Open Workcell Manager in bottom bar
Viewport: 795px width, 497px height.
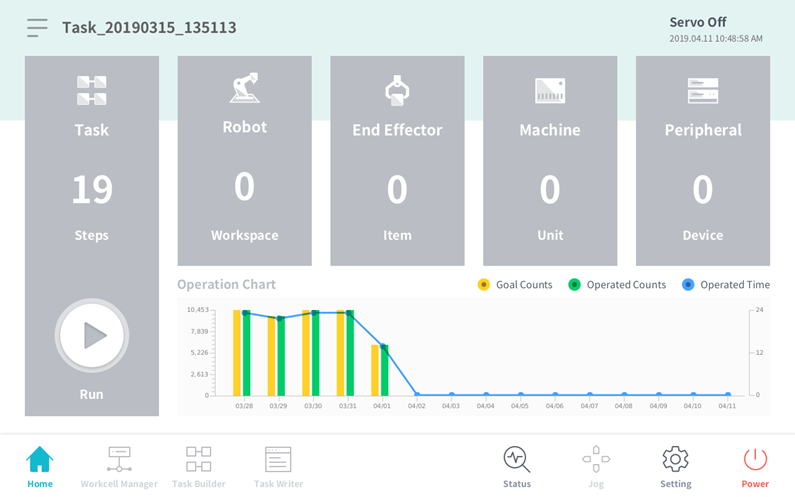pos(119,466)
